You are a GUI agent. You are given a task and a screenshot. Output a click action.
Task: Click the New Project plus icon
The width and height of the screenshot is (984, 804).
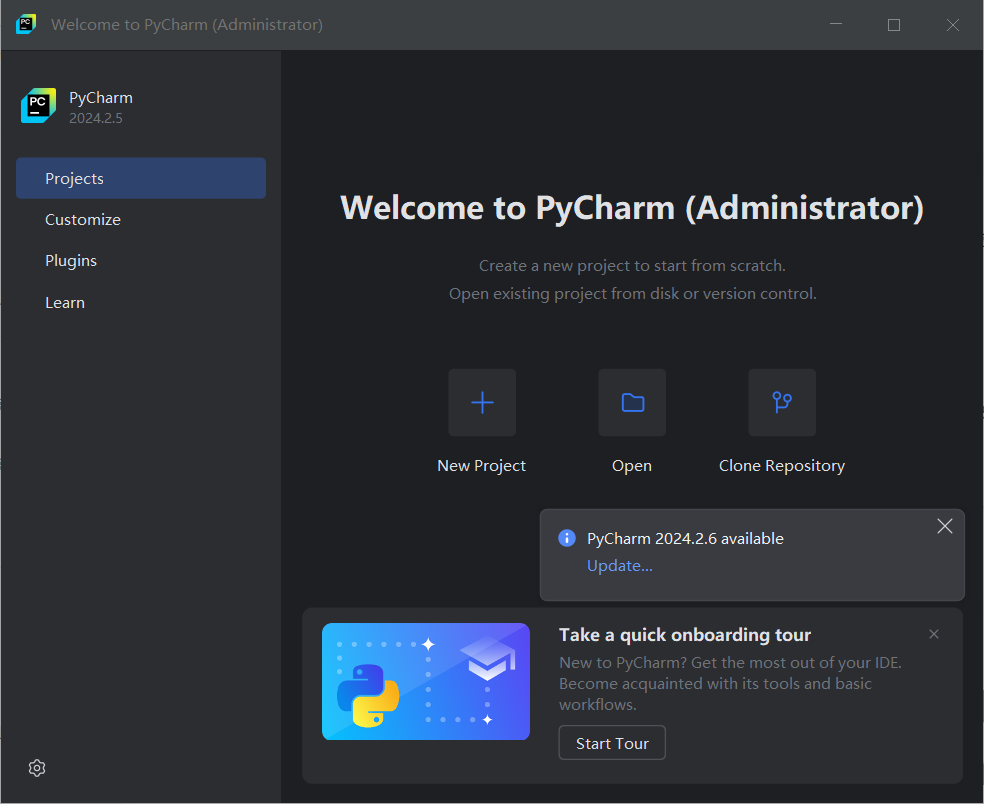482,402
